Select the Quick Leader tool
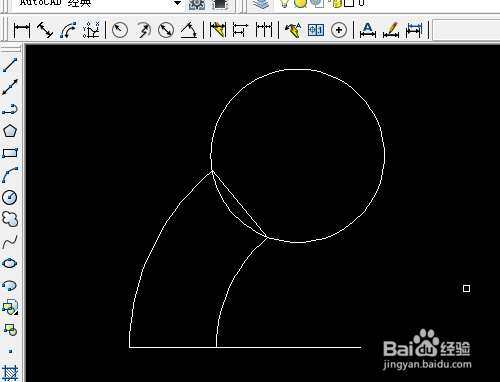500x382 pixels. [x=293, y=30]
